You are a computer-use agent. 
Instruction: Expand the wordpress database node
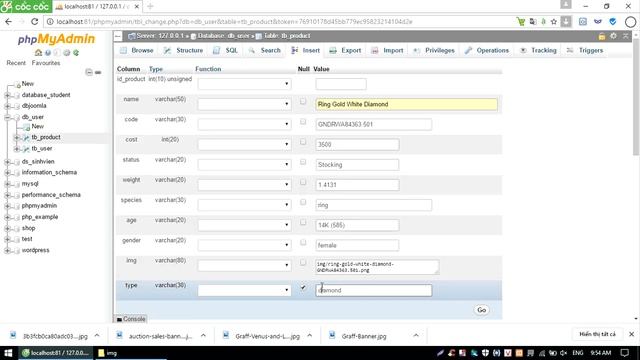pos(7,250)
